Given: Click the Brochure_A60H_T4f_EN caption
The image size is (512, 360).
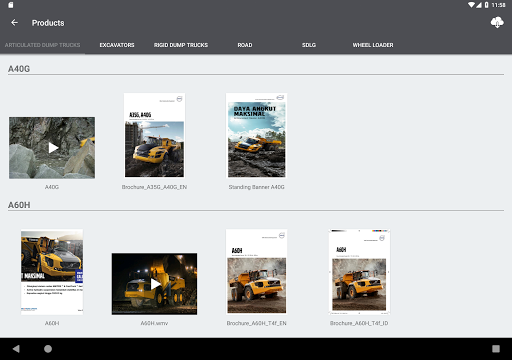Looking at the screenshot, I should [x=257, y=323].
